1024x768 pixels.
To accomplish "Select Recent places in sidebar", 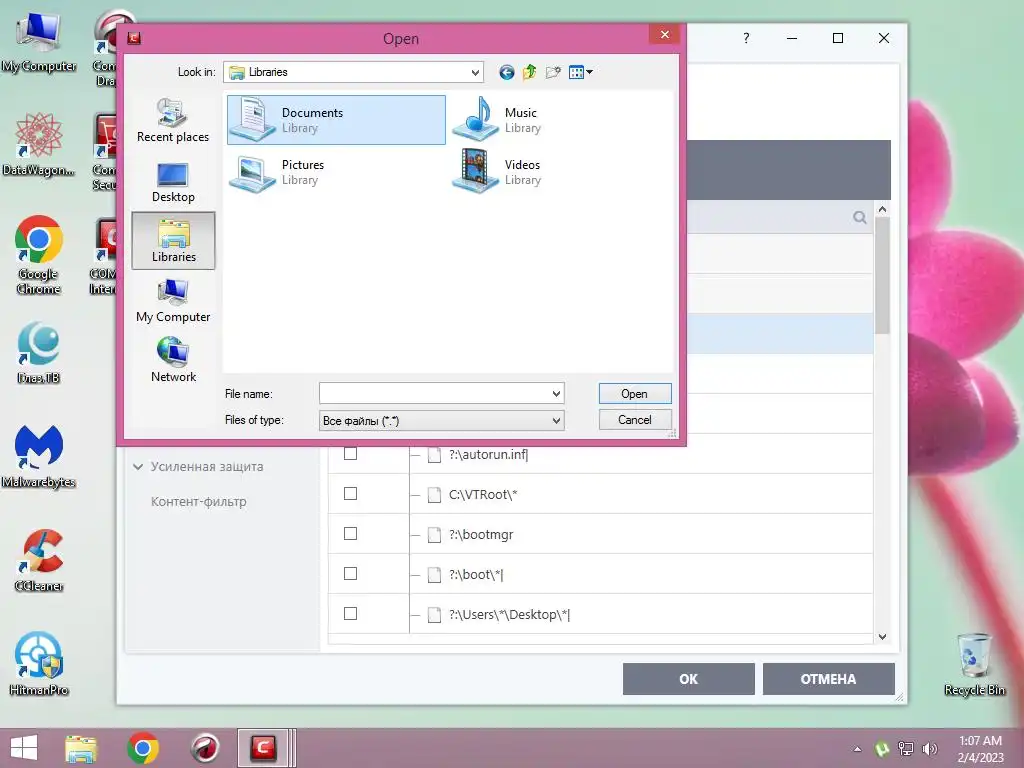I will (x=173, y=121).
